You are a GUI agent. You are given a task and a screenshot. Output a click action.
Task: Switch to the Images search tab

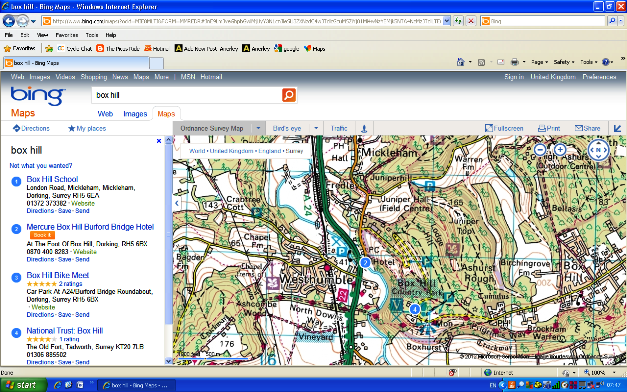tap(135, 114)
